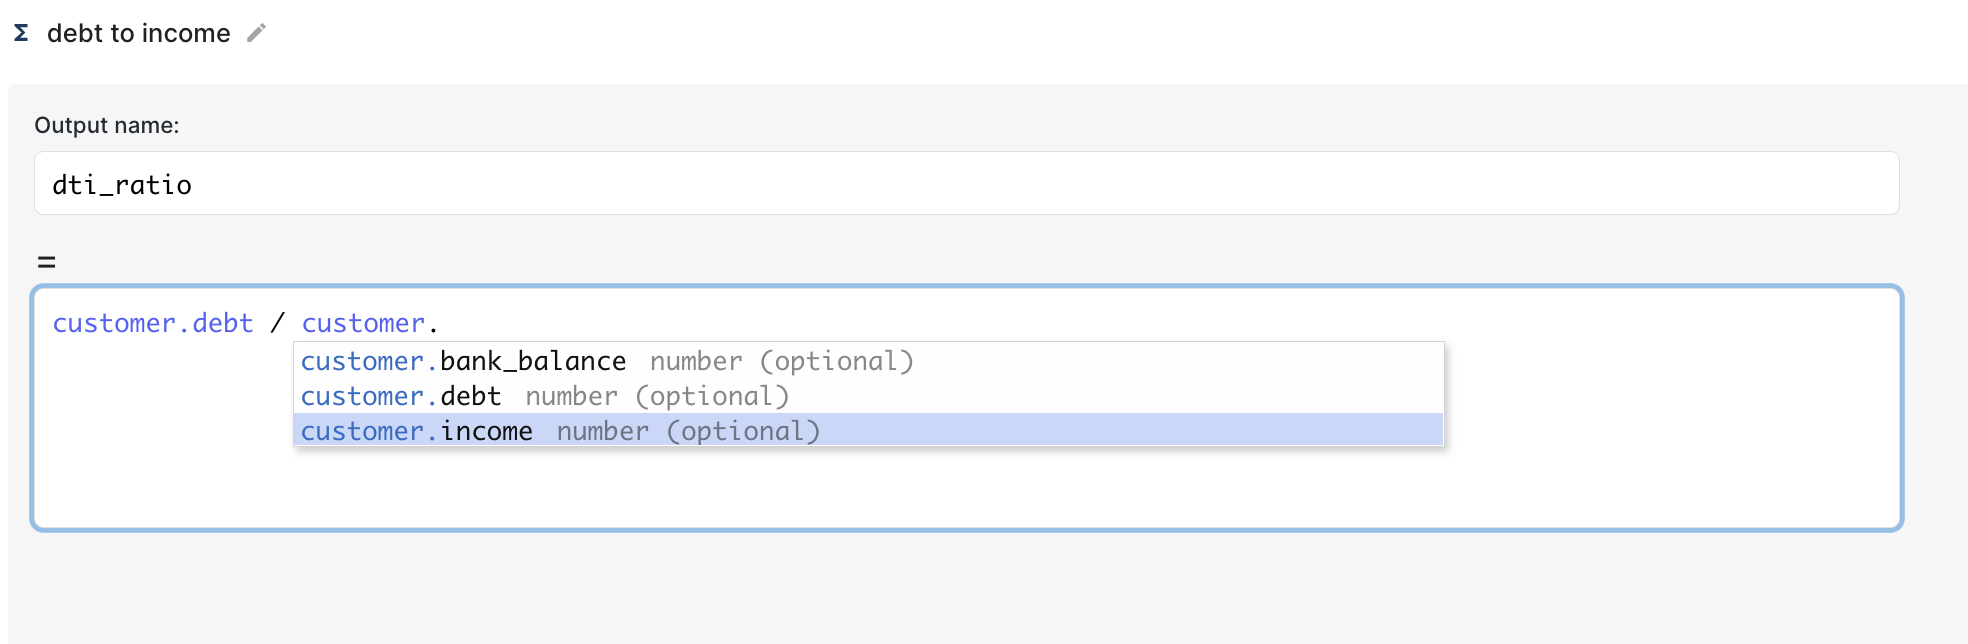1968x644 pixels.
Task: Click the dti_ratio text in output field
Action: [x=122, y=185]
